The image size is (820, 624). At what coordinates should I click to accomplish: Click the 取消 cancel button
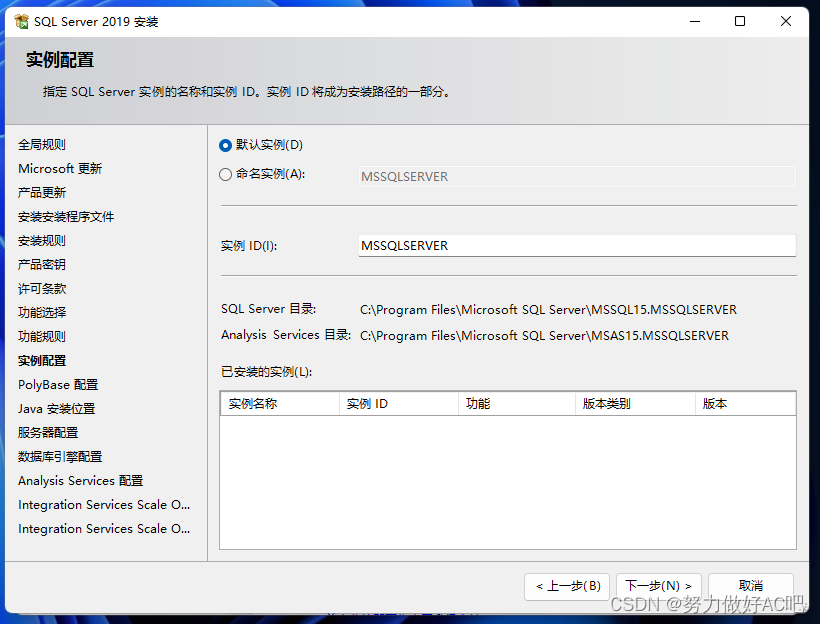[x=750, y=586]
